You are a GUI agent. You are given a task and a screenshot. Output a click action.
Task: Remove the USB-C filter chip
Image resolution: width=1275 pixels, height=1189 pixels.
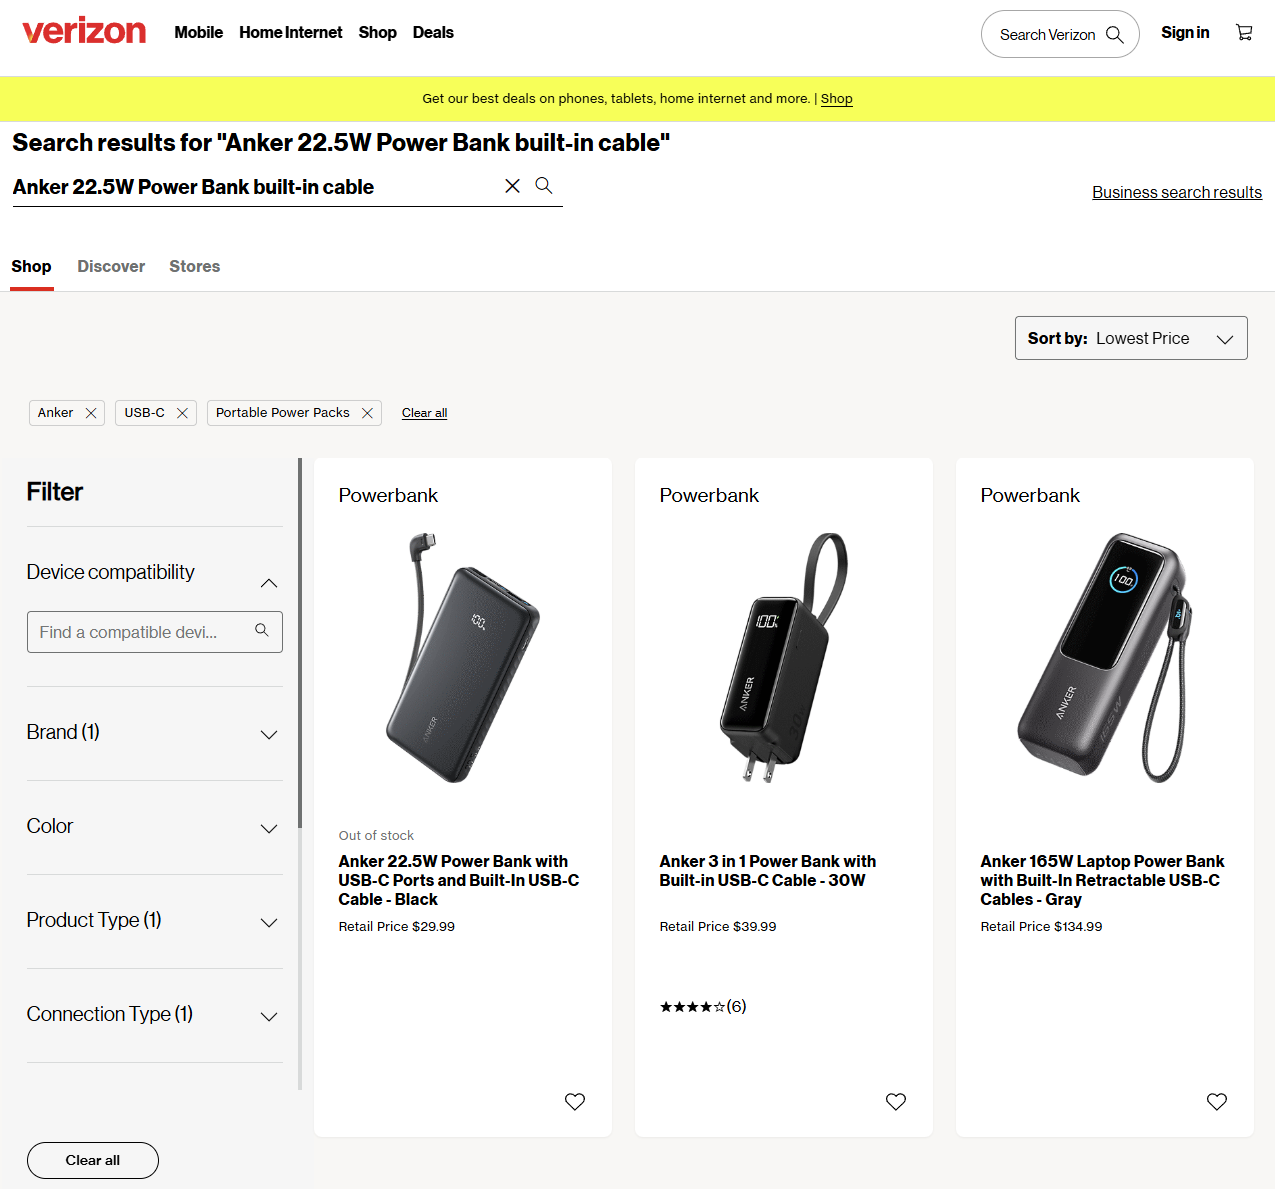(x=182, y=413)
